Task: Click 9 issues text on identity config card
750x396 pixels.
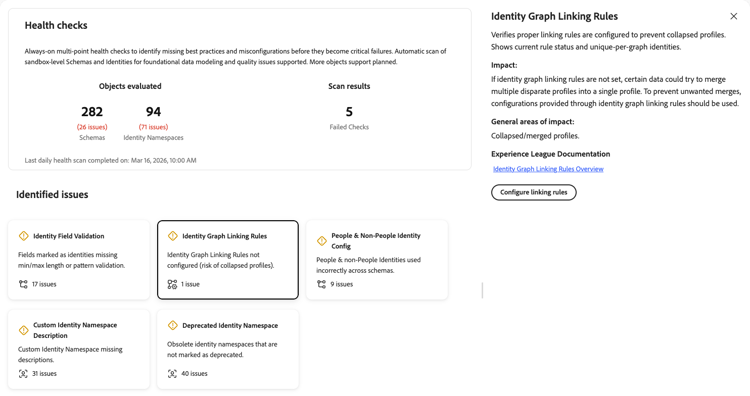Action: coord(342,284)
